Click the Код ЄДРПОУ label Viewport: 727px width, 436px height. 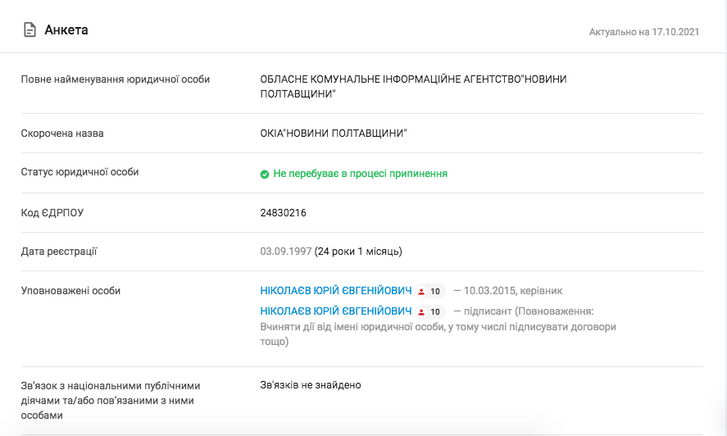(x=52, y=213)
